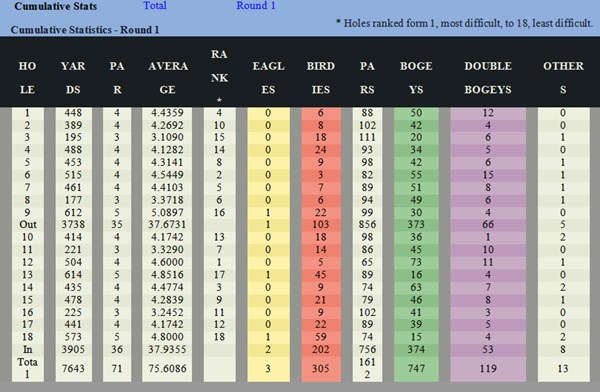Select Out yards total 3738
This screenshot has width=600, height=392.
click(73, 224)
